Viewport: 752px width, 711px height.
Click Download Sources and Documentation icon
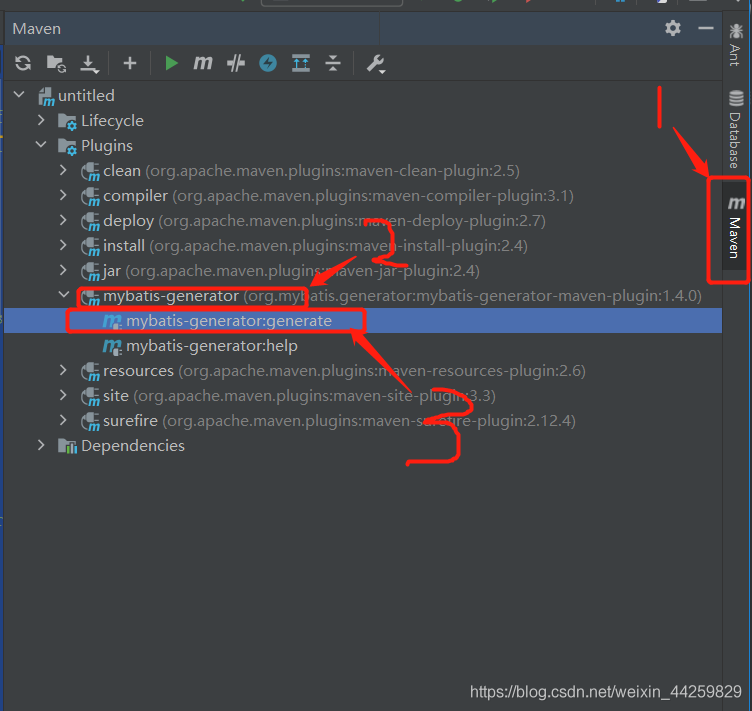pos(90,64)
